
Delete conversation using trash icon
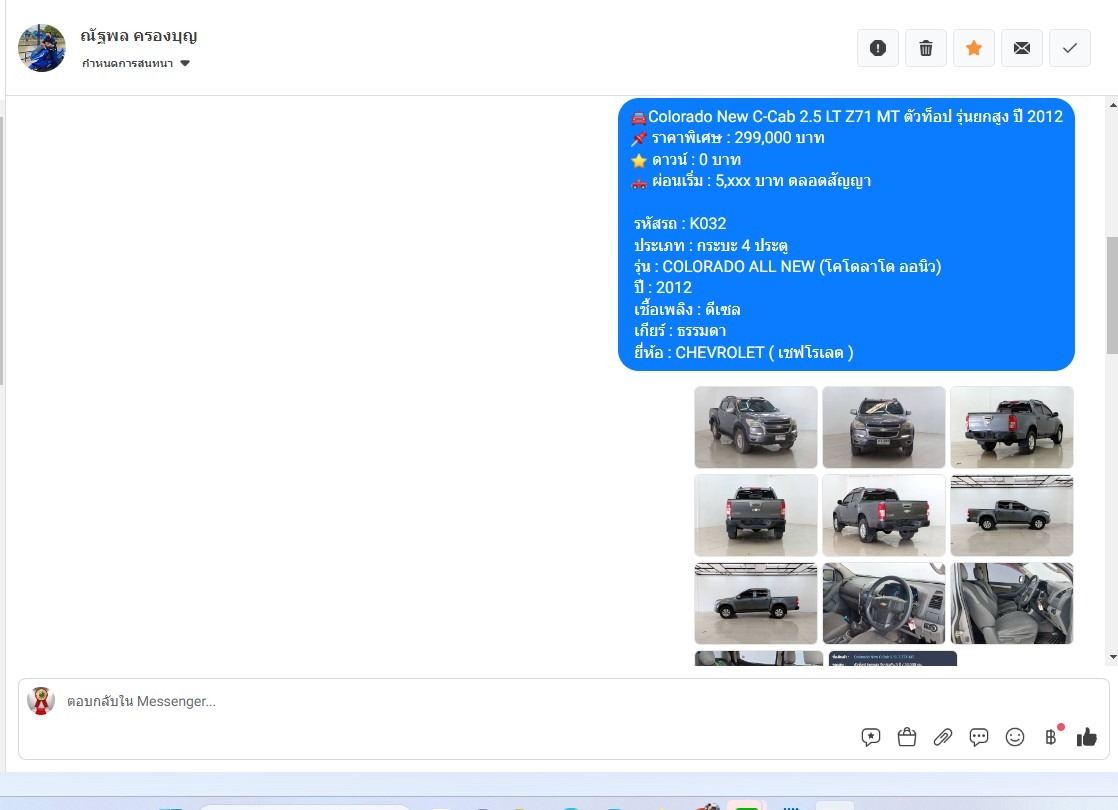click(925, 48)
